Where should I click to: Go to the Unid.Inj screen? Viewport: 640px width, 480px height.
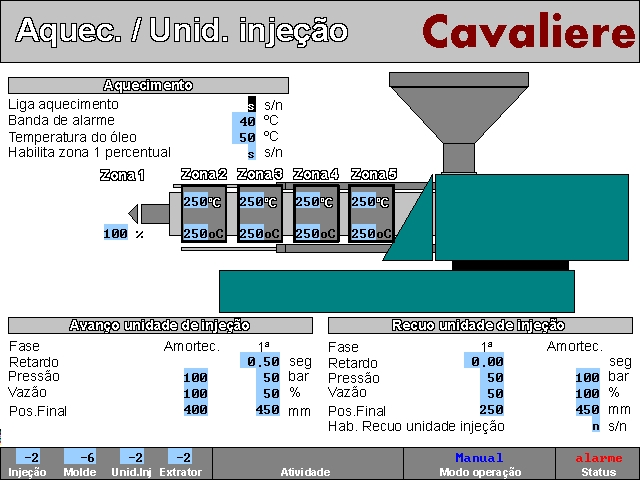130,463
